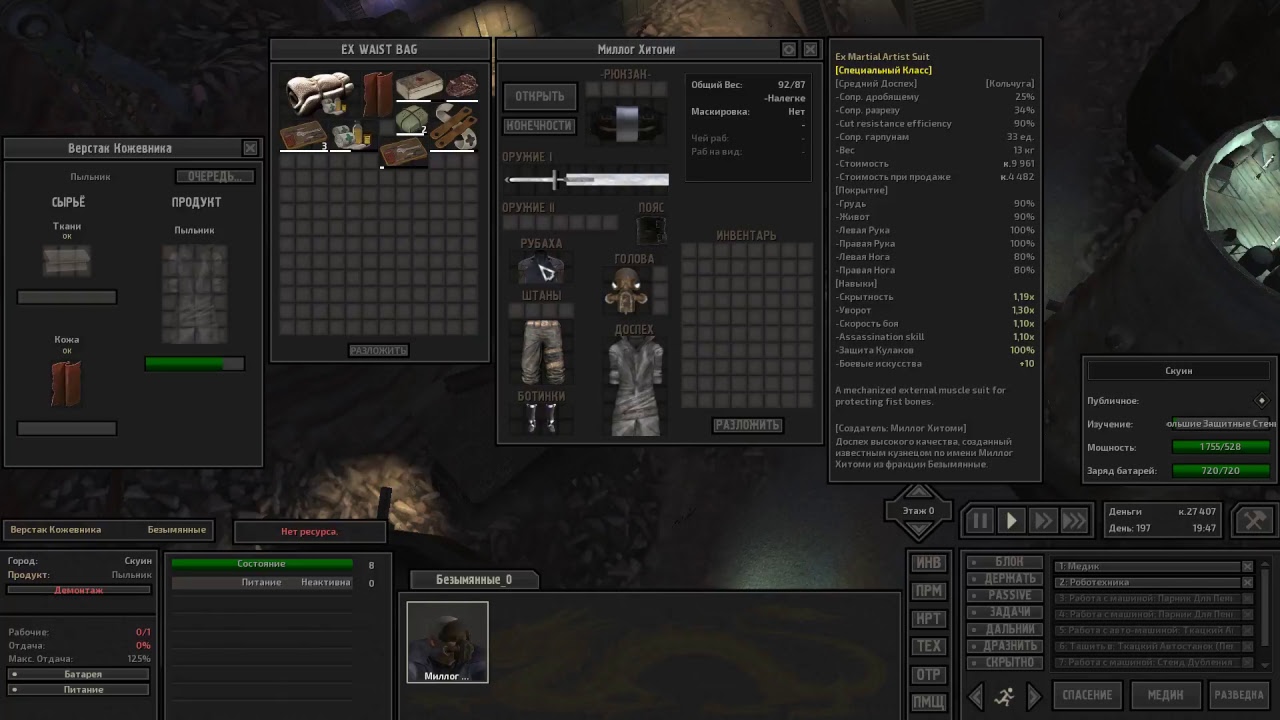
Task: Toggle the БЛОК stance
Action: tap(1007, 562)
